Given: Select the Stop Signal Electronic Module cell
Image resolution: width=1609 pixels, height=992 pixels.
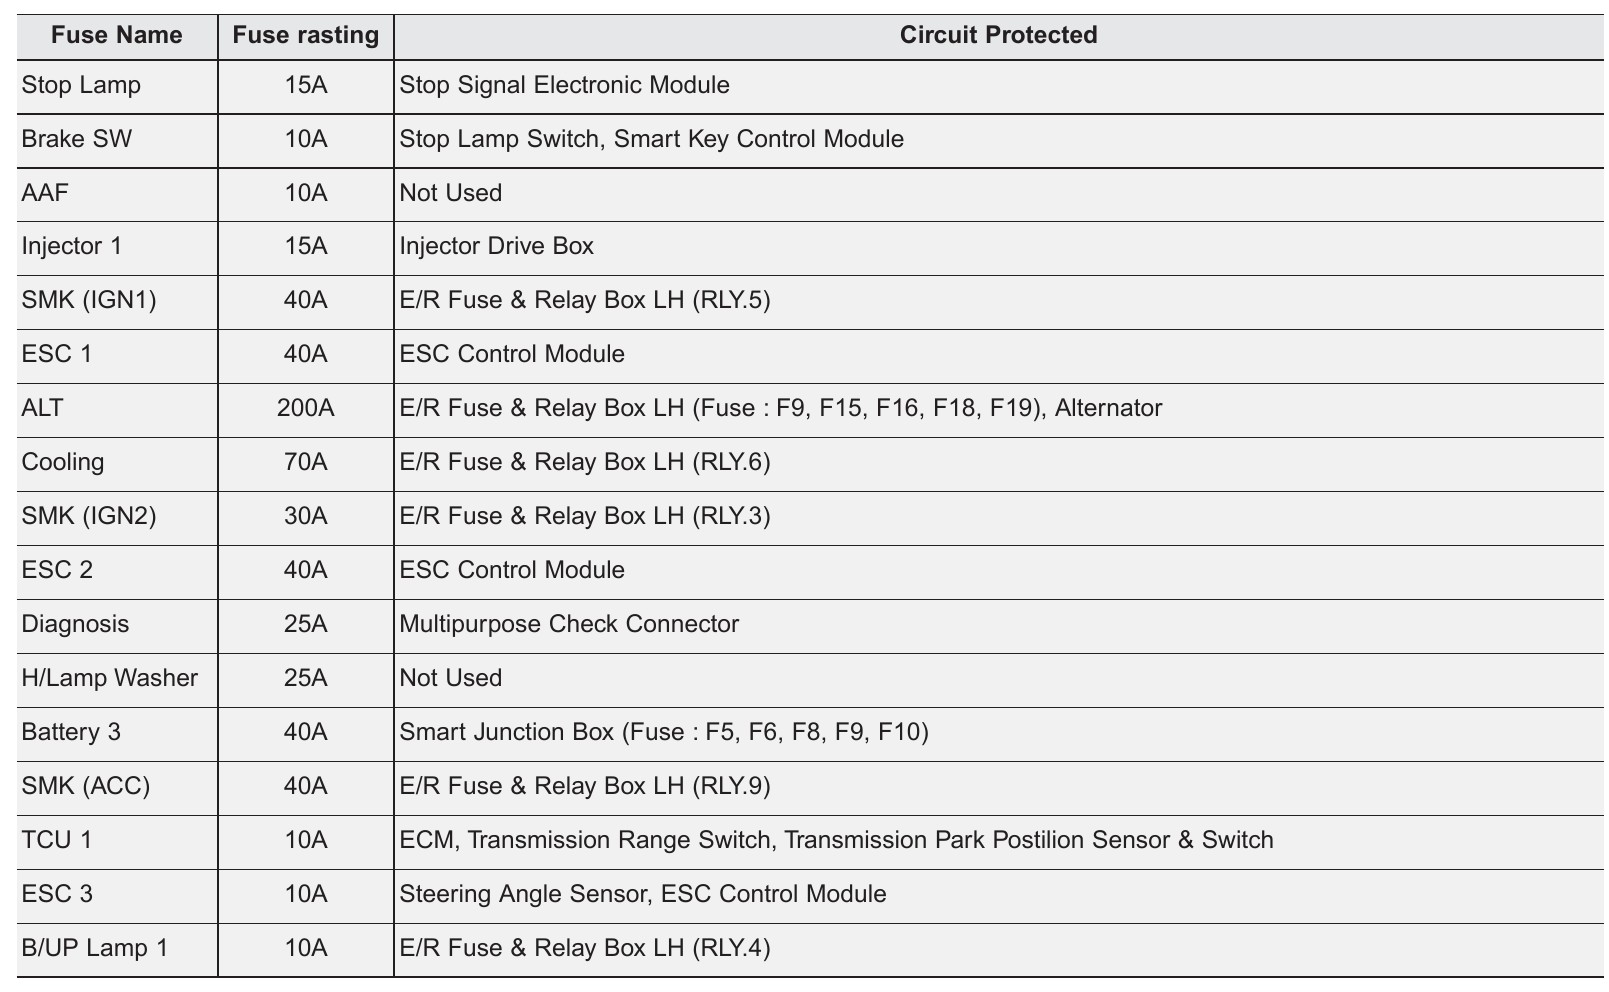Looking at the screenshot, I should point(564,85).
